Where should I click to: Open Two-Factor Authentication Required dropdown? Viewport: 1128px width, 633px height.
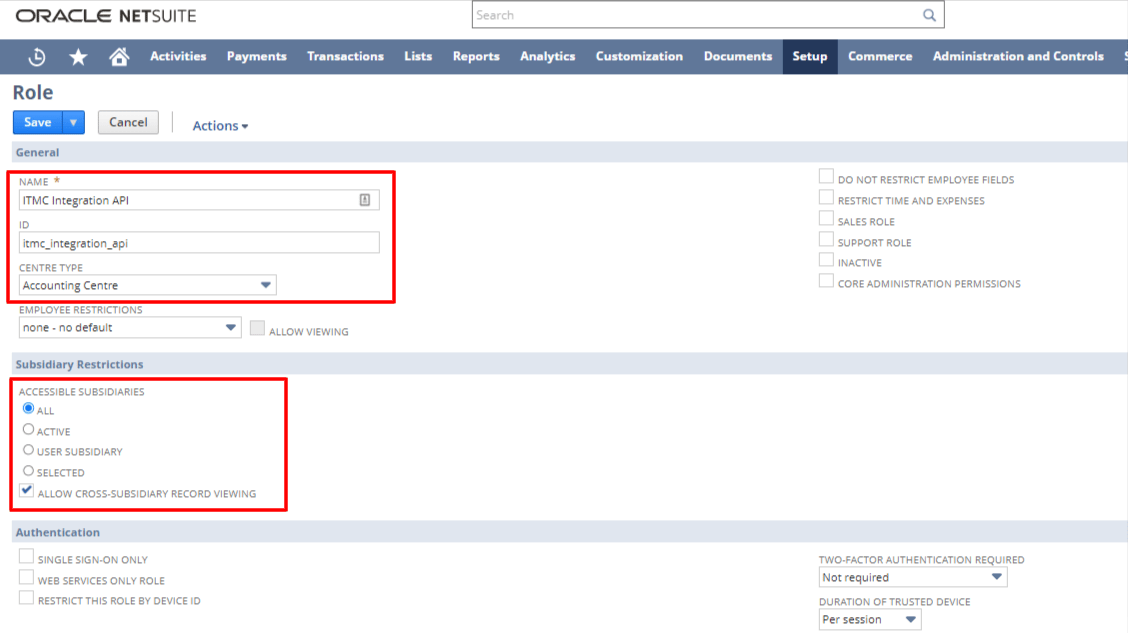(x=913, y=577)
